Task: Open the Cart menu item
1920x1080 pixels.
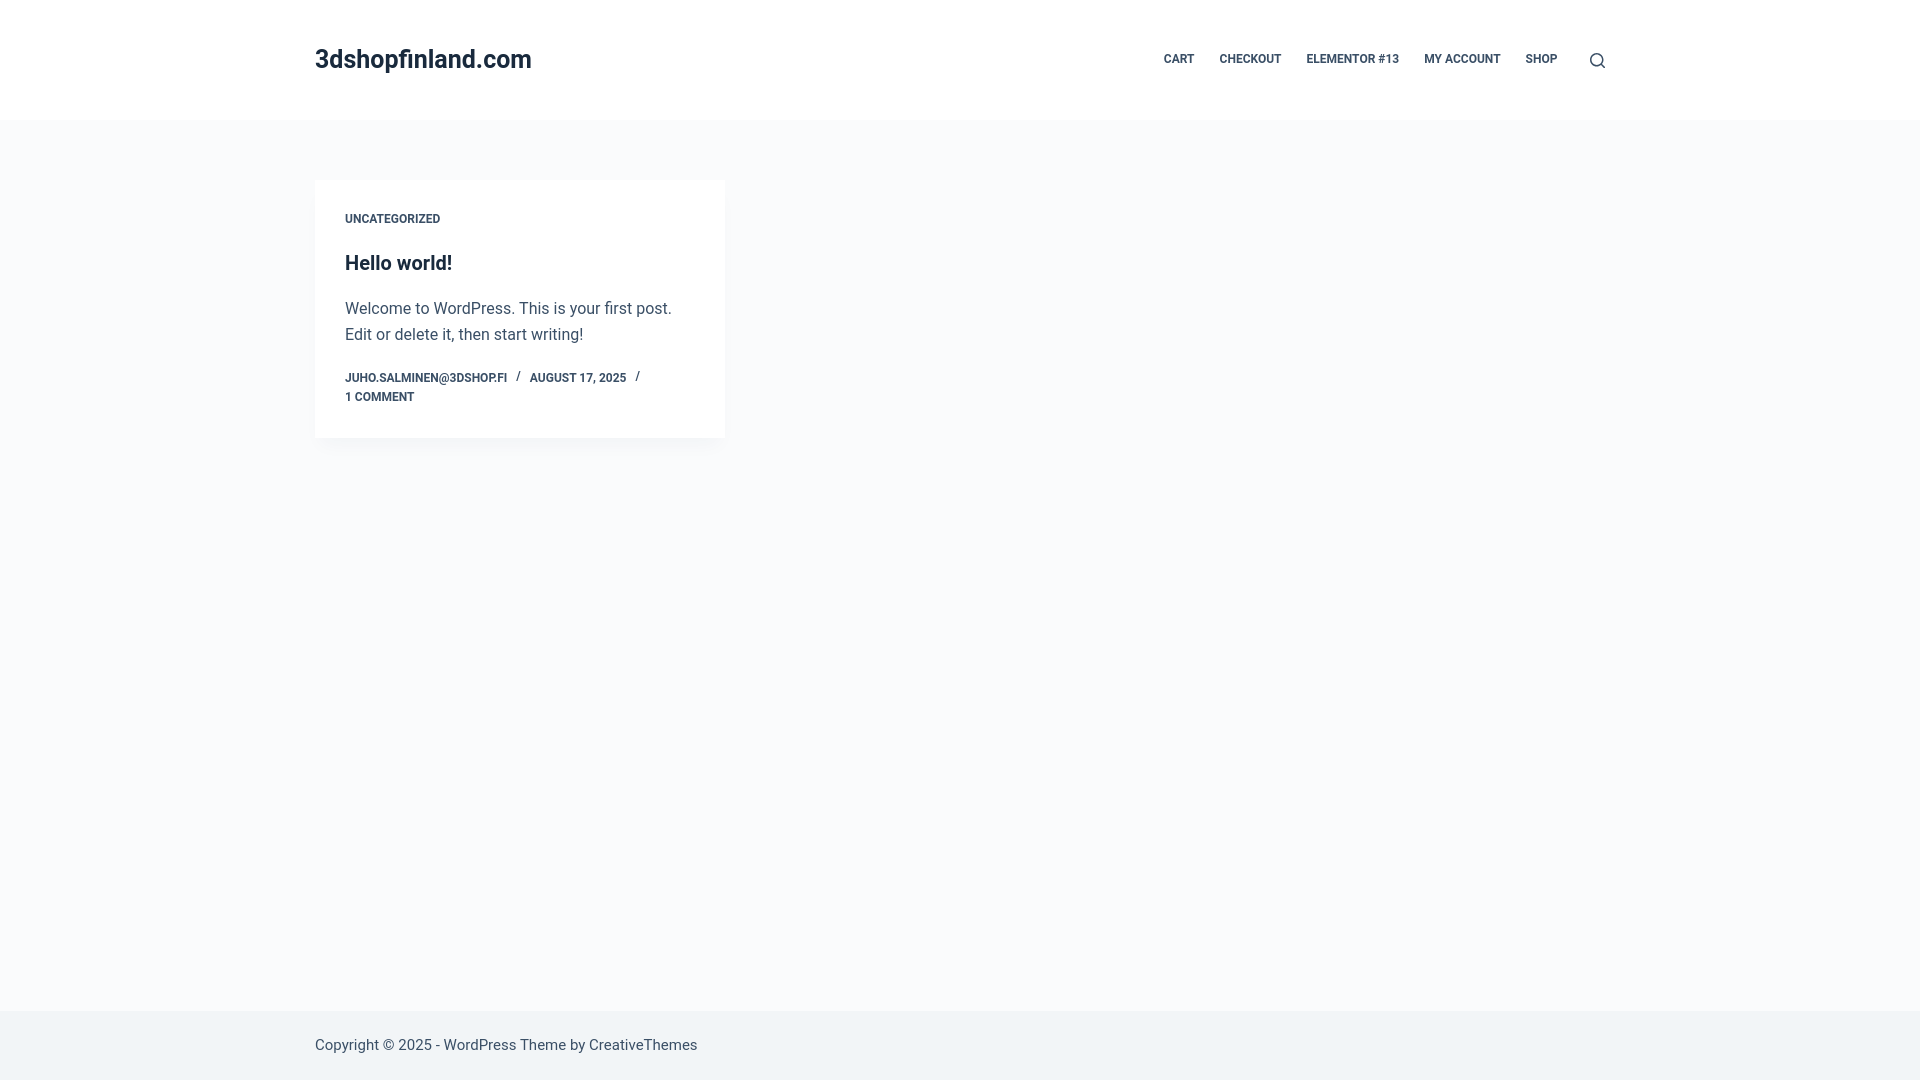Action: click(x=1178, y=59)
